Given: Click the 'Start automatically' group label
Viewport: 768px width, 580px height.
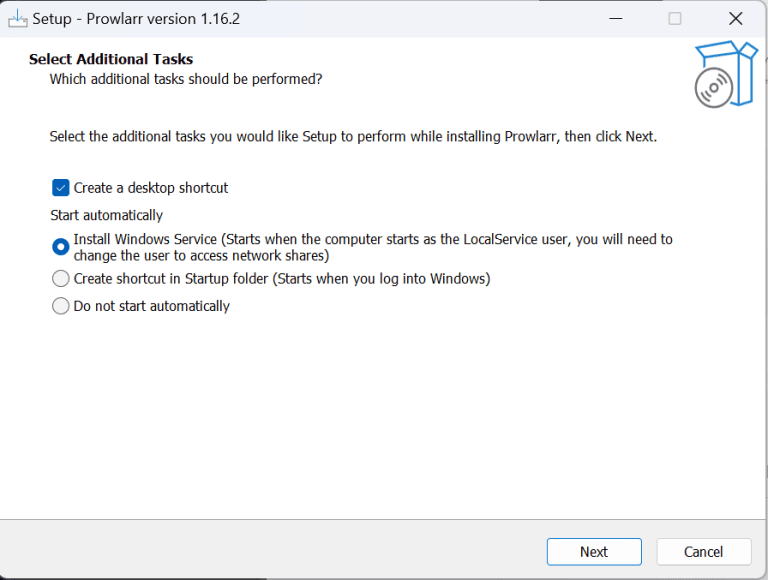Looking at the screenshot, I should click(x=106, y=215).
